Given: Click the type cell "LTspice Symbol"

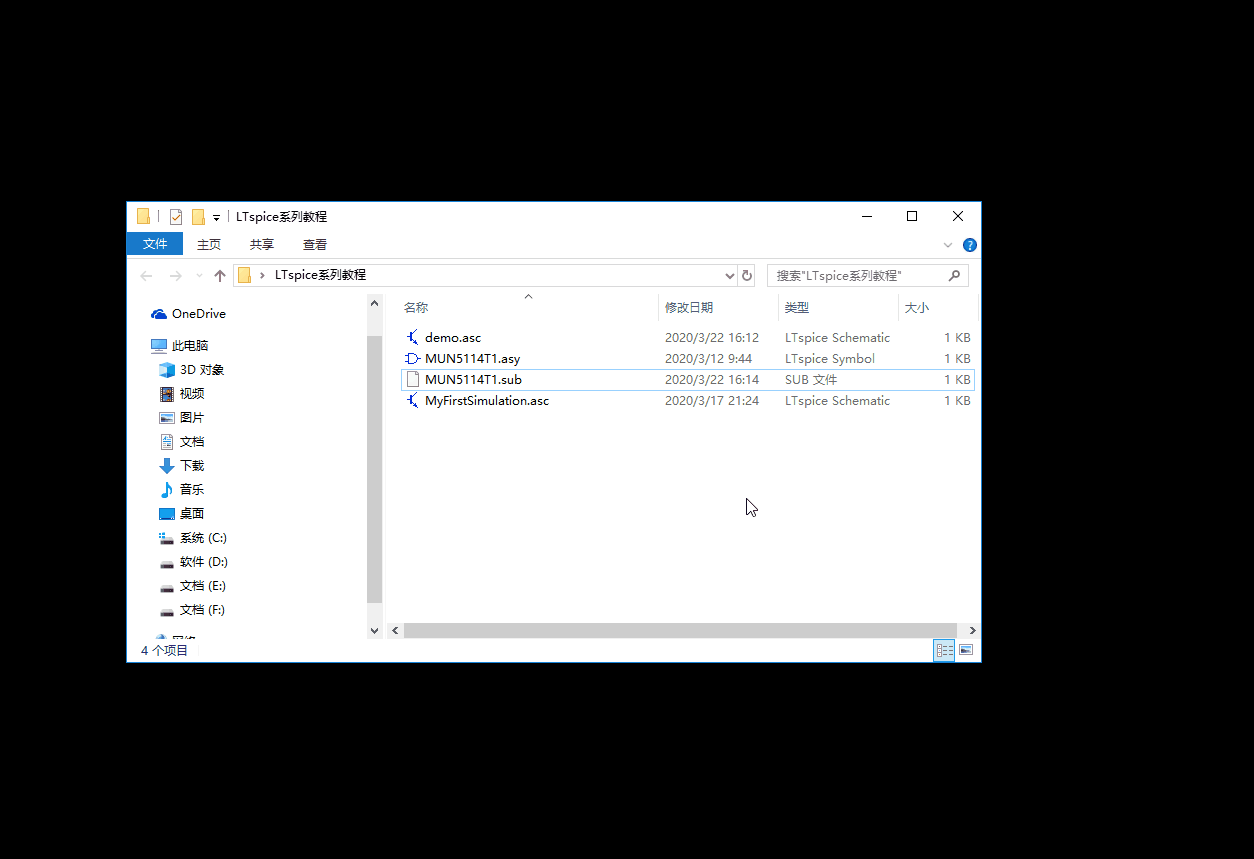Looking at the screenshot, I should click(830, 359).
